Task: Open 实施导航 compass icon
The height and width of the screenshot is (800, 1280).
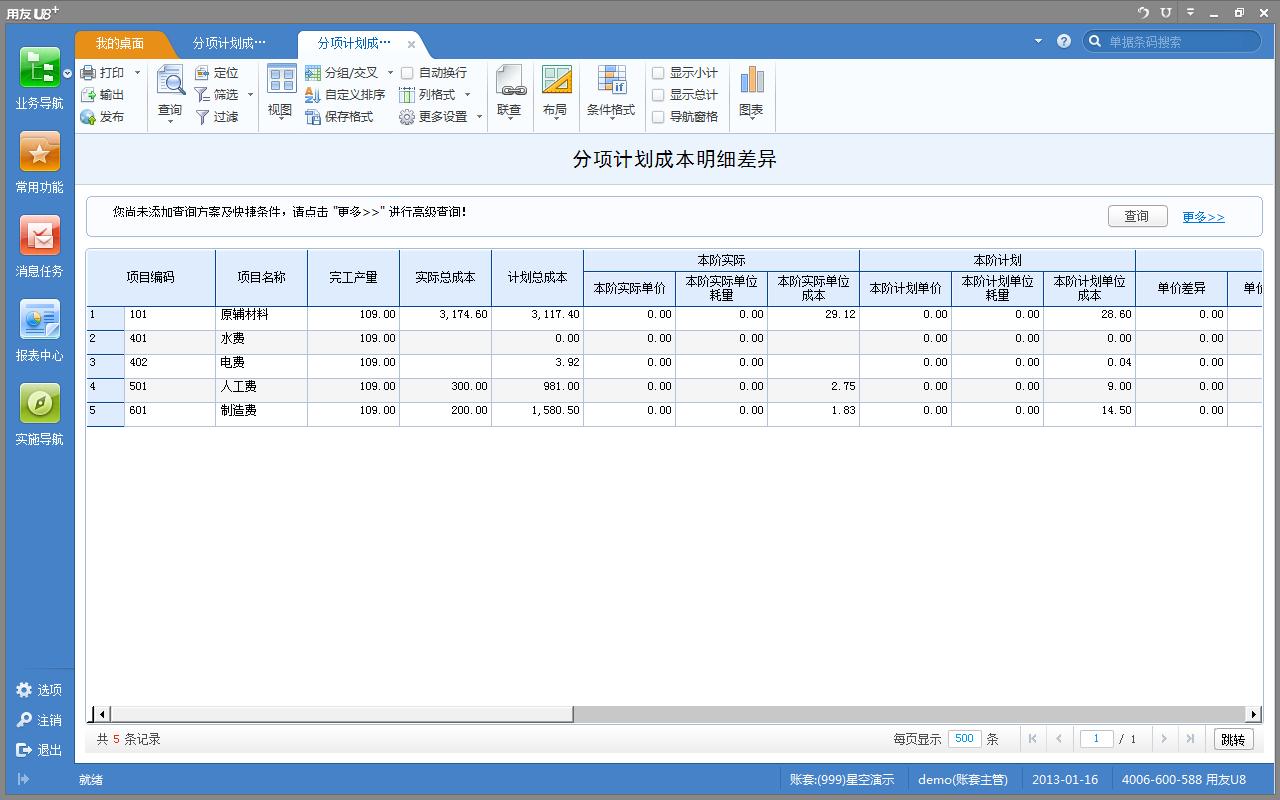Action: tap(39, 404)
